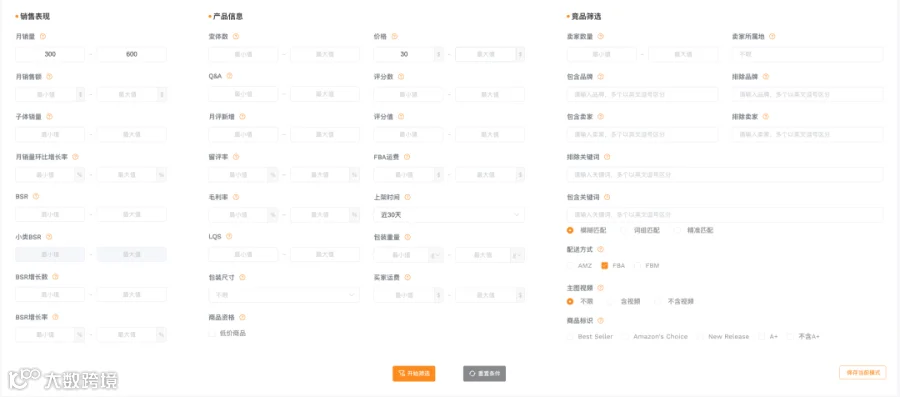The width and height of the screenshot is (900, 397).
Task: Open the 包装尺寸 dropdown
Action: coord(284,295)
